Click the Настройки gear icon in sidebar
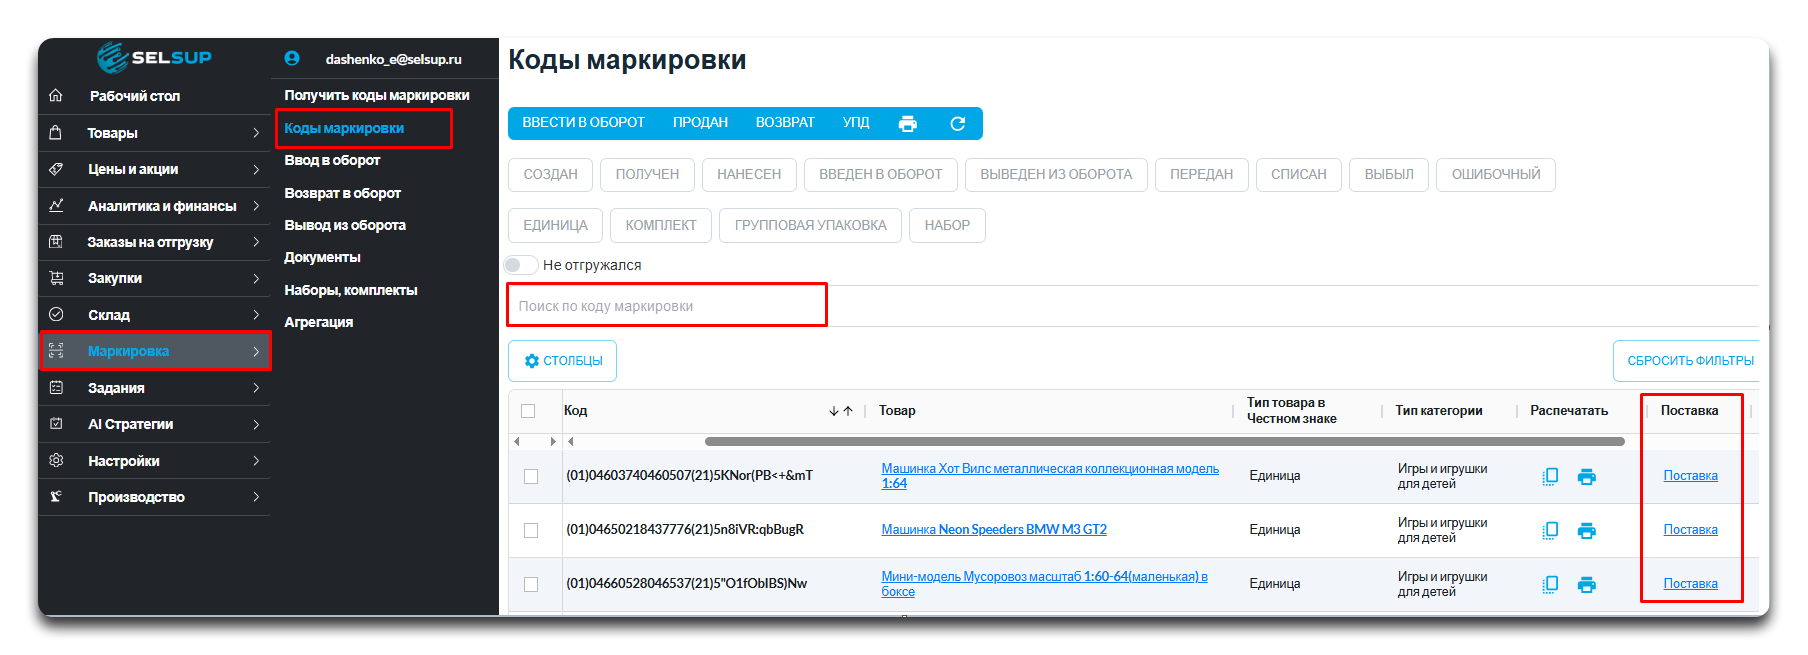Image resolution: width=1808 pixels, height=655 pixels. [x=56, y=461]
